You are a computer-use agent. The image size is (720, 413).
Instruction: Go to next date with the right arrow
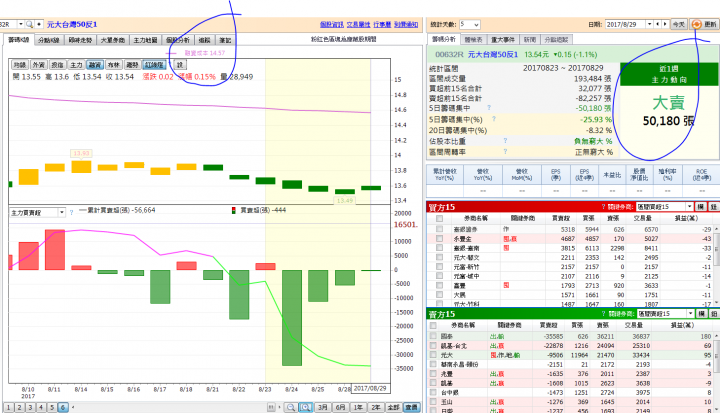click(664, 24)
